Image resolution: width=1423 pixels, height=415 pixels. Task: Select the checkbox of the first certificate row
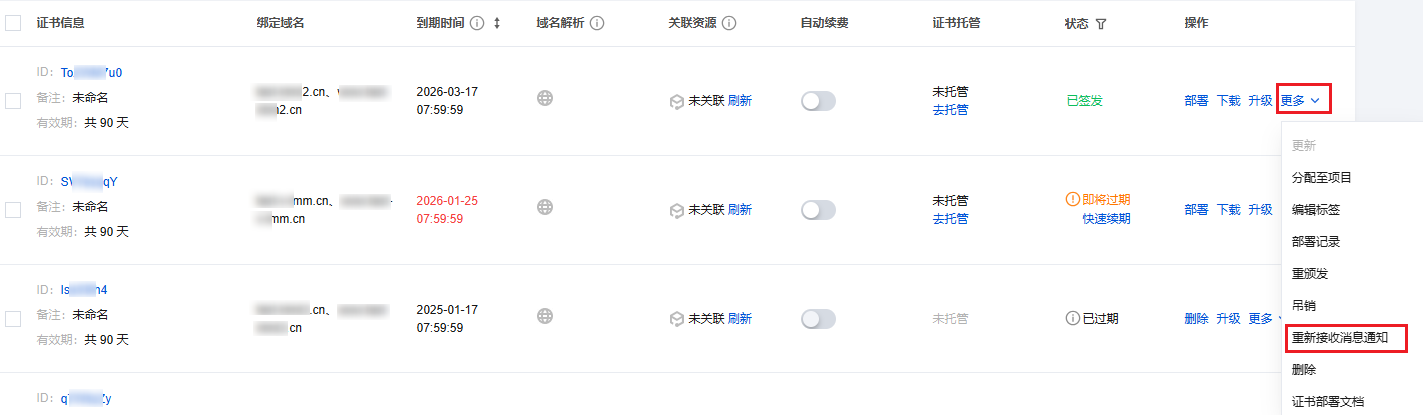(x=13, y=100)
